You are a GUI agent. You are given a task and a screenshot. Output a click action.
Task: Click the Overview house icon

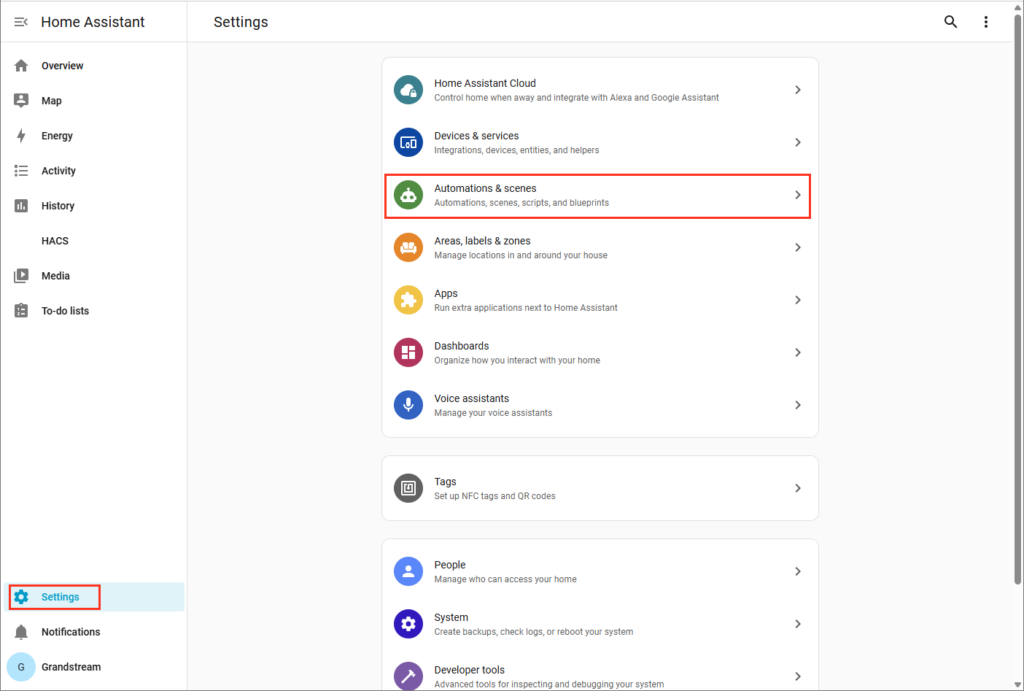click(x=21, y=65)
